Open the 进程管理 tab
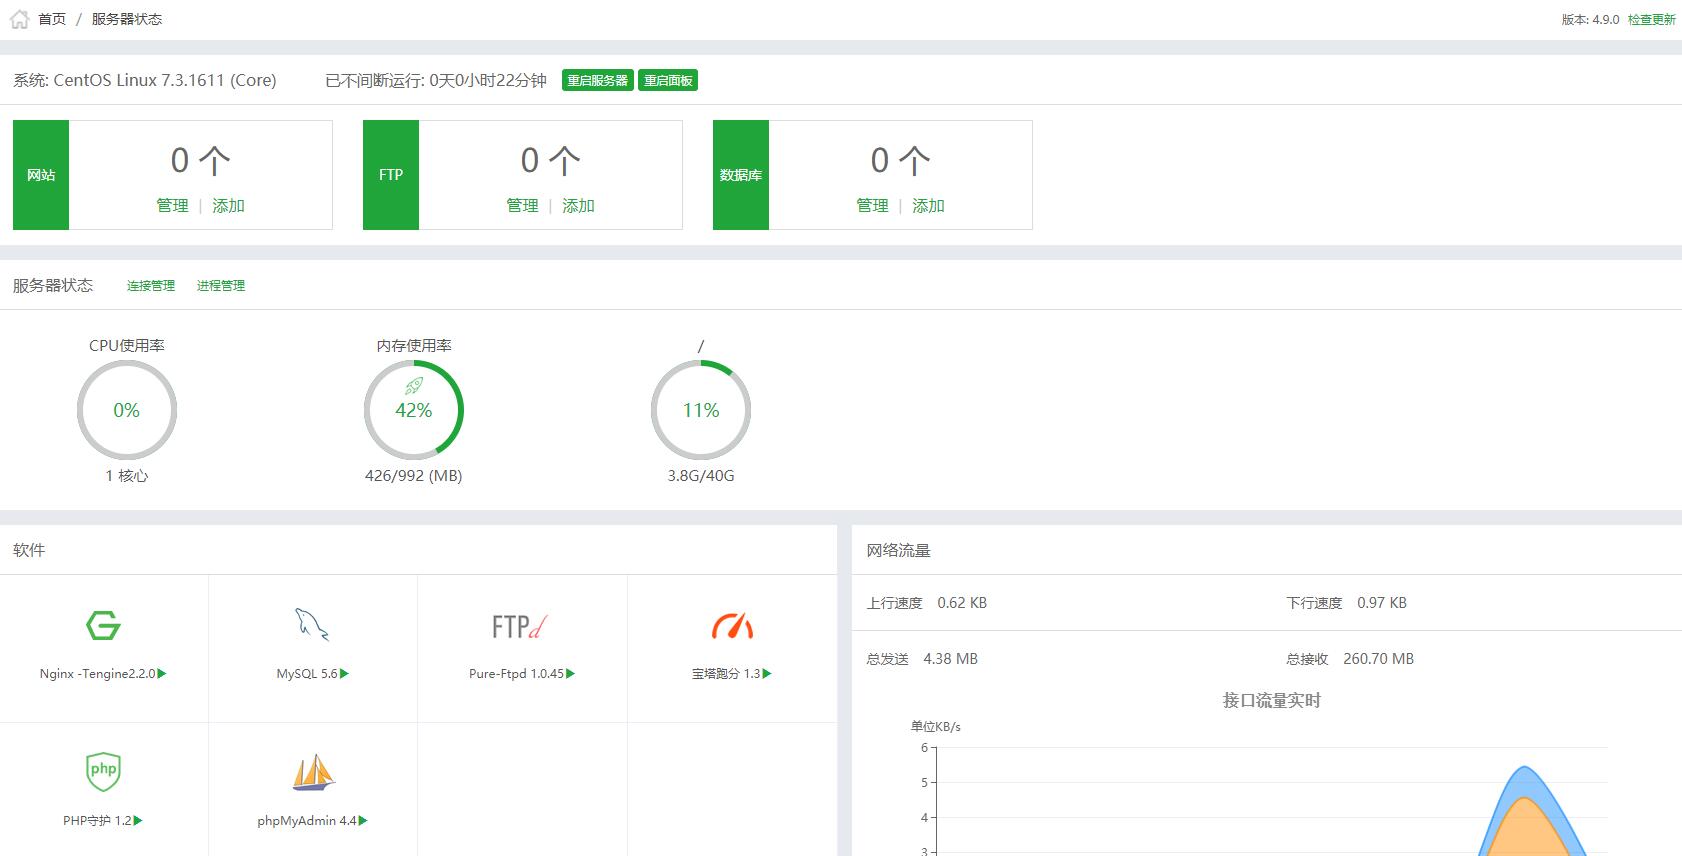The image size is (1682, 856). [221, 286]
